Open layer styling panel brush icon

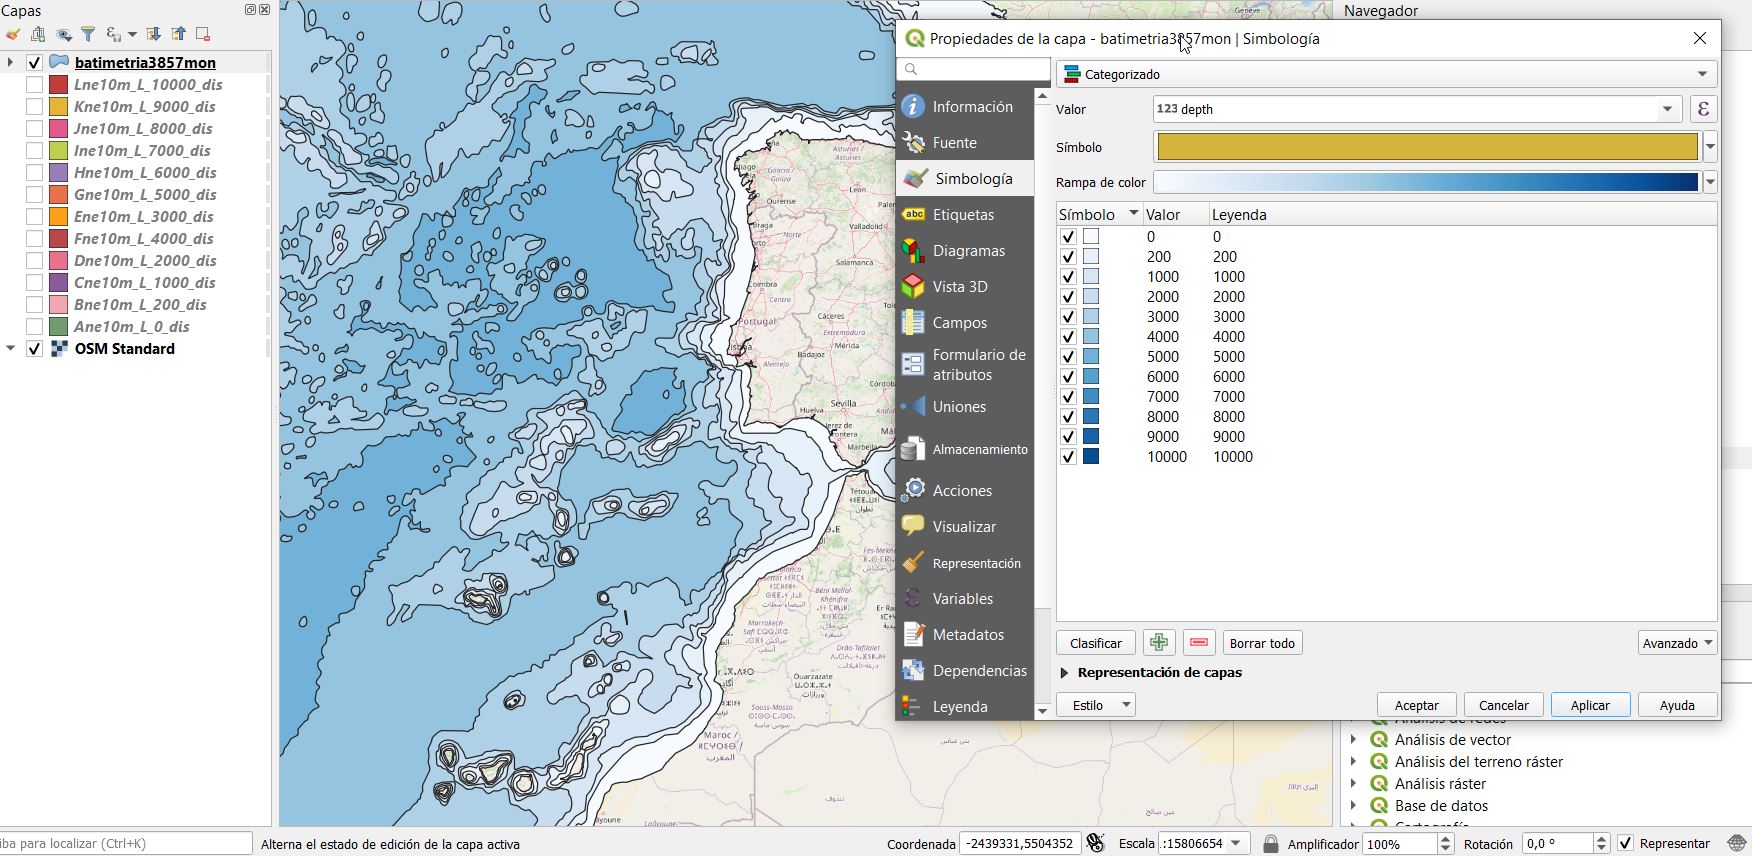[13, 34]
